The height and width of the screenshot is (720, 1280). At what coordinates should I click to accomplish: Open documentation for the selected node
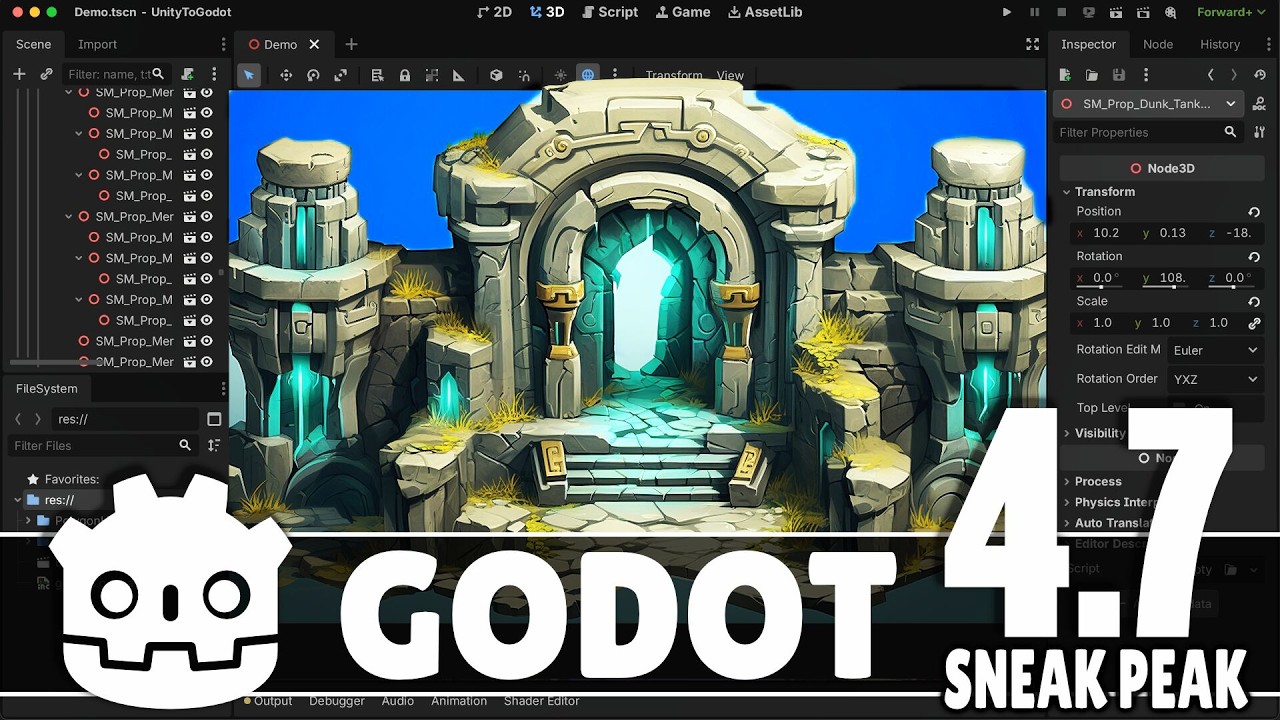[1259, 104]
